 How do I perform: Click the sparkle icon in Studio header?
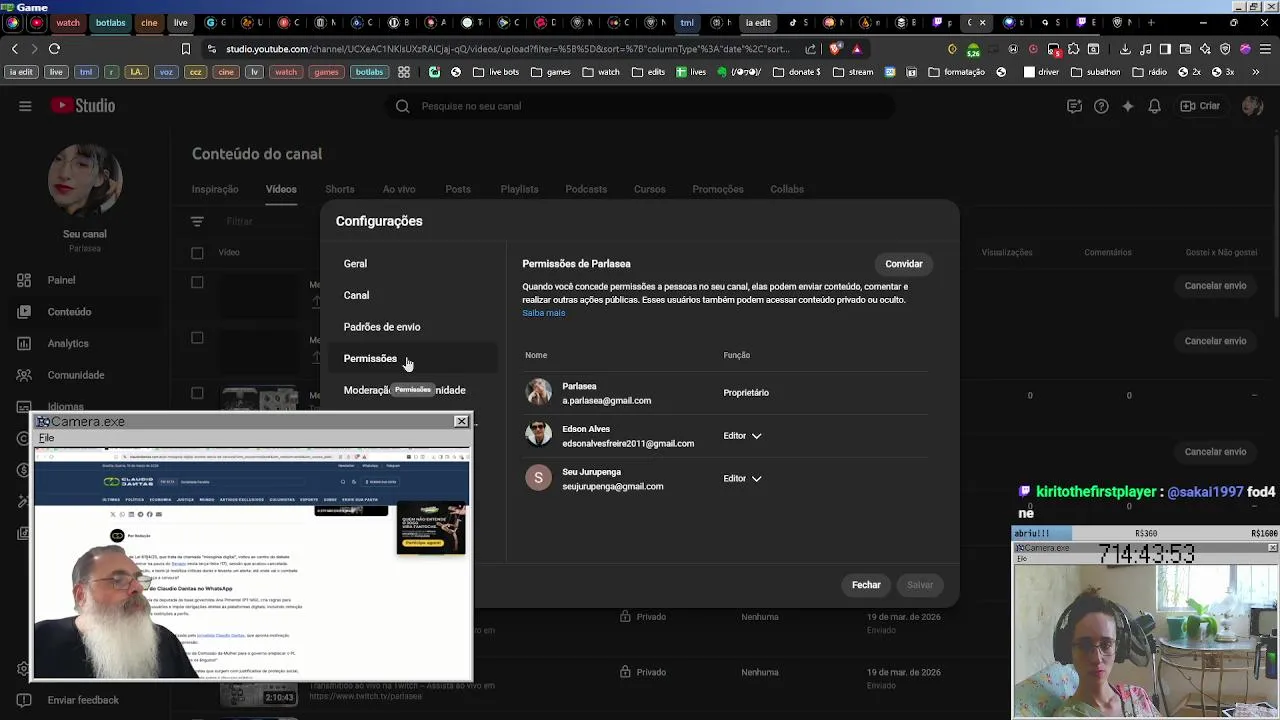pos(1128,106)
